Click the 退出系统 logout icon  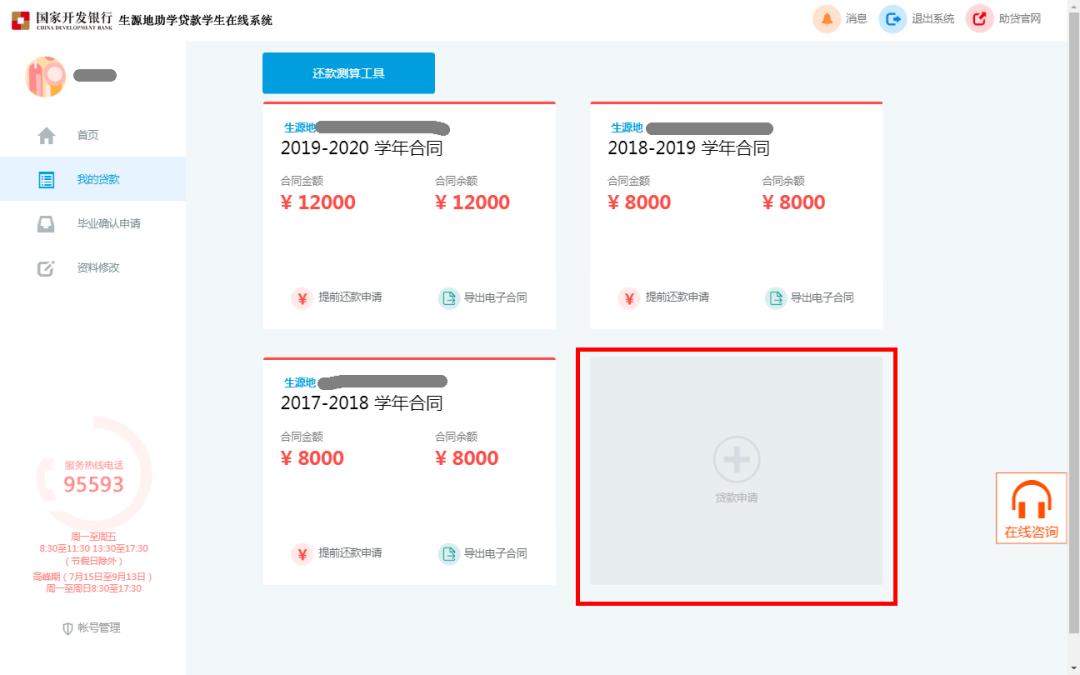pos(890,18)
